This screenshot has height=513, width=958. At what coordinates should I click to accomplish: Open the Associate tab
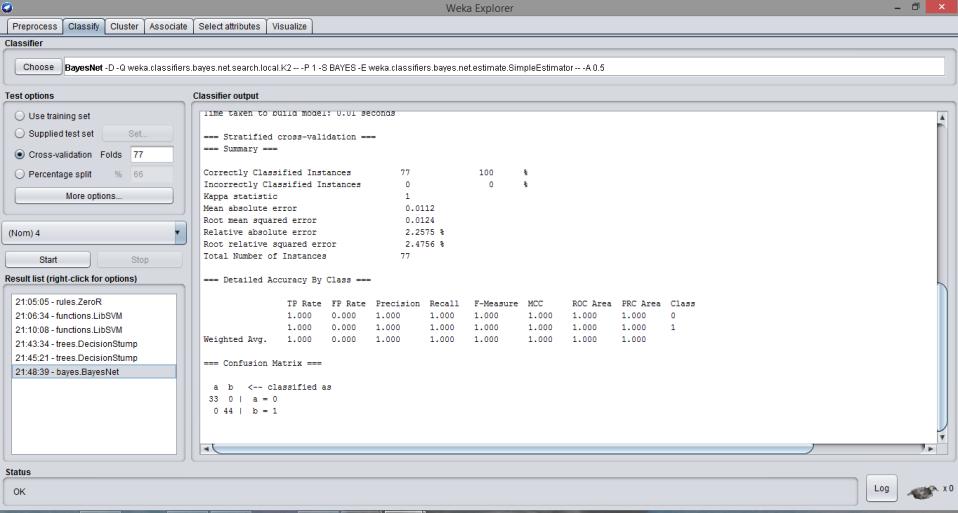coord(168,26)
